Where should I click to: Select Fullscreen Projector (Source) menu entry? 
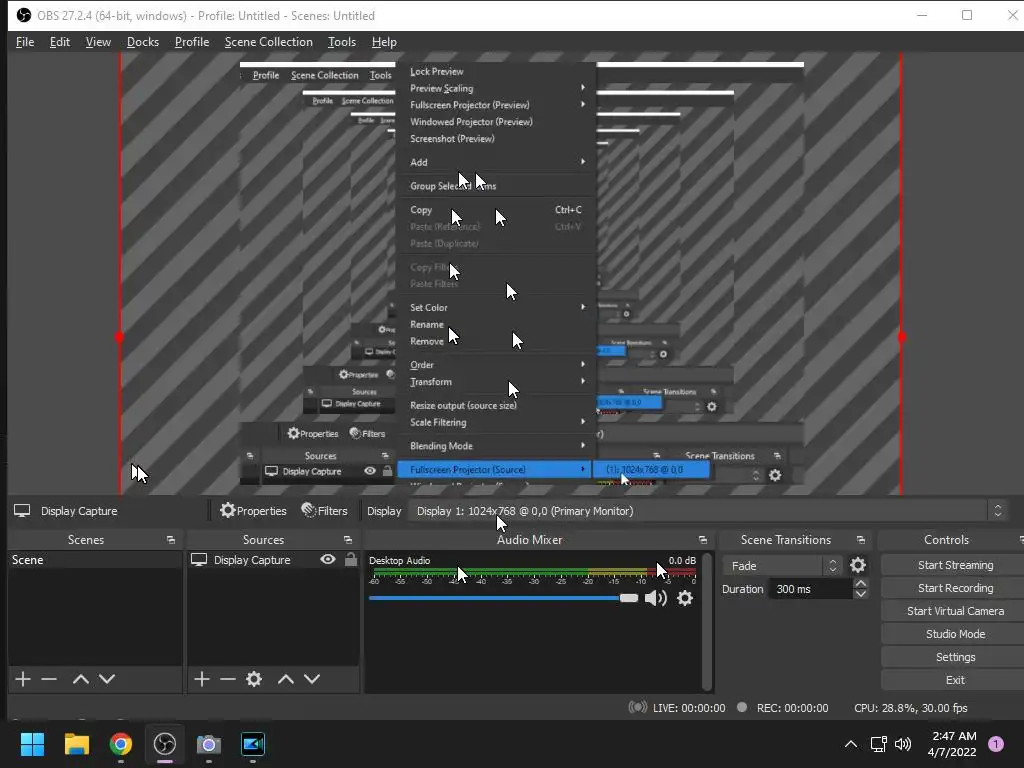point(494,469)
